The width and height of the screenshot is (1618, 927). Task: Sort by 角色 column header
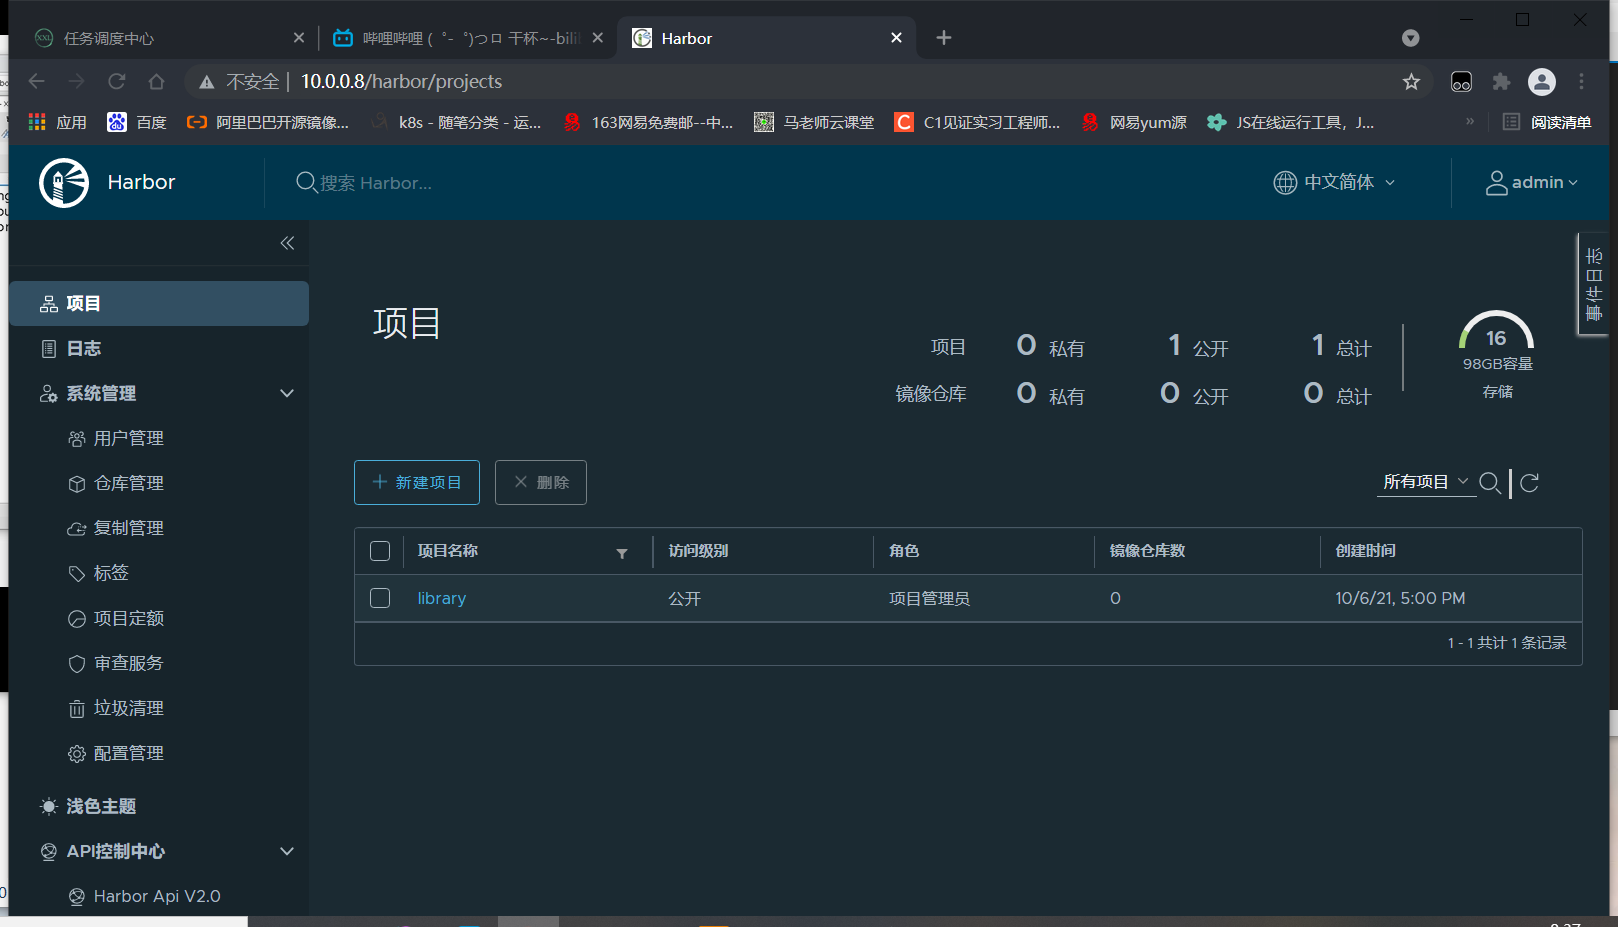click(904, 551)
